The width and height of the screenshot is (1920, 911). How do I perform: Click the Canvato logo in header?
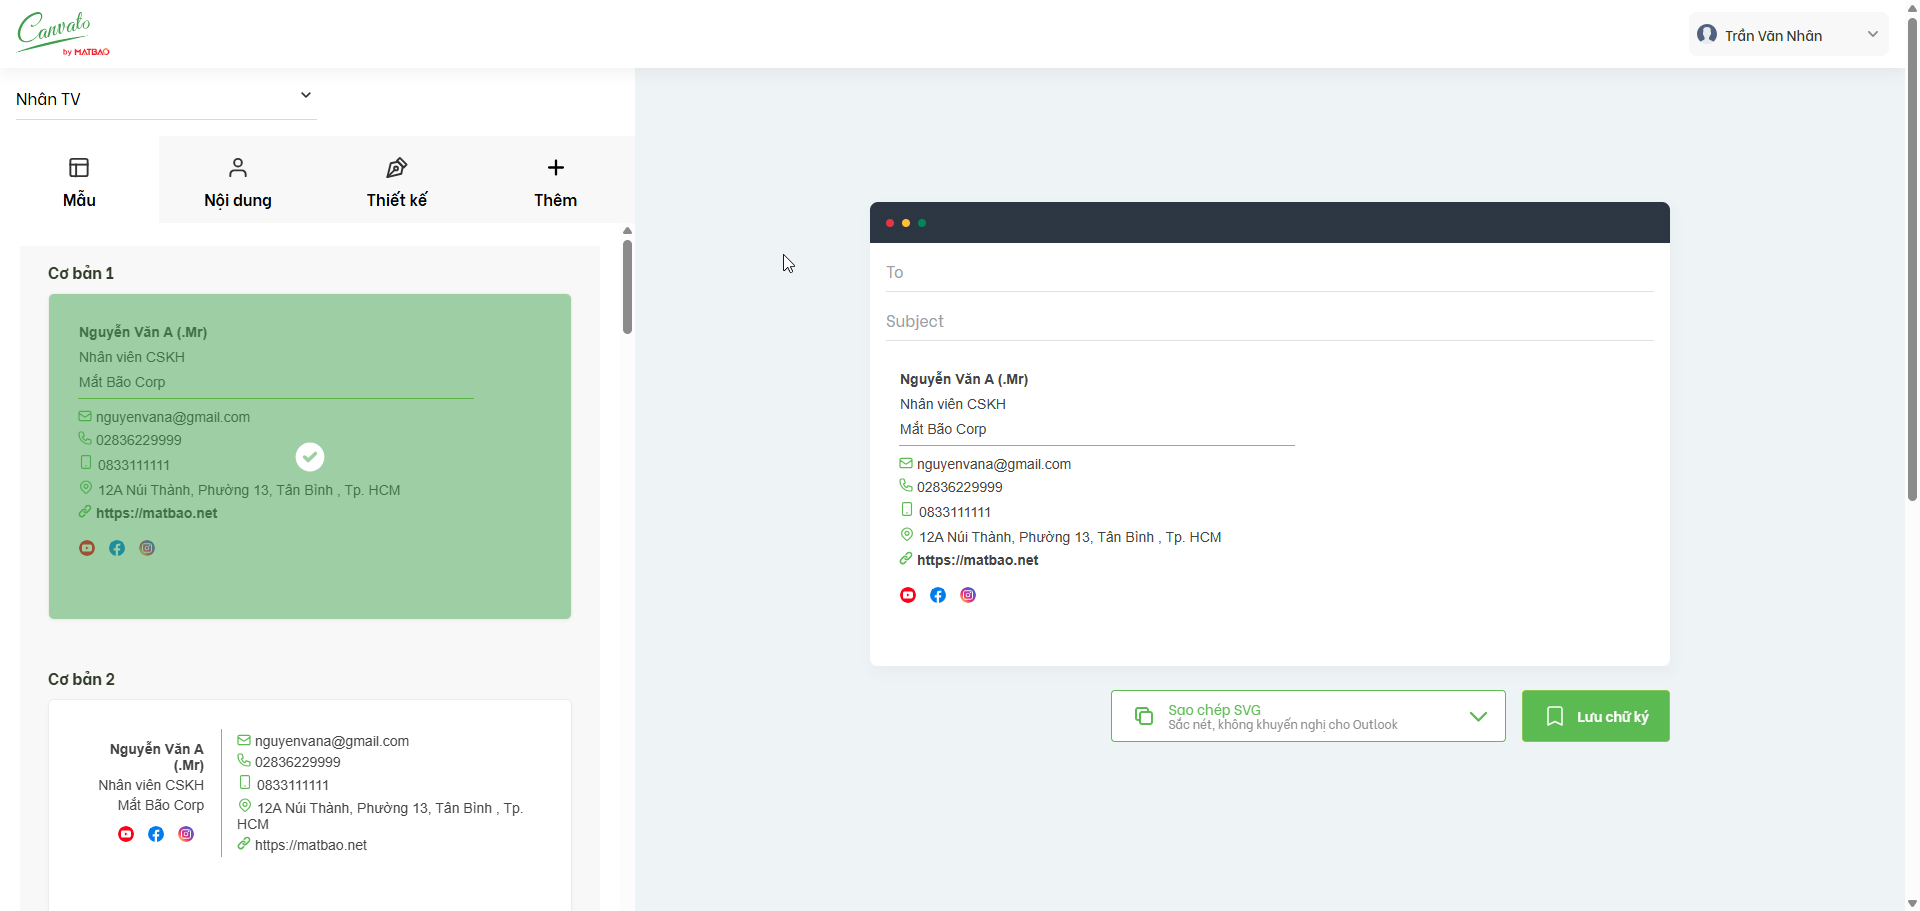click(x=63, y=34)
